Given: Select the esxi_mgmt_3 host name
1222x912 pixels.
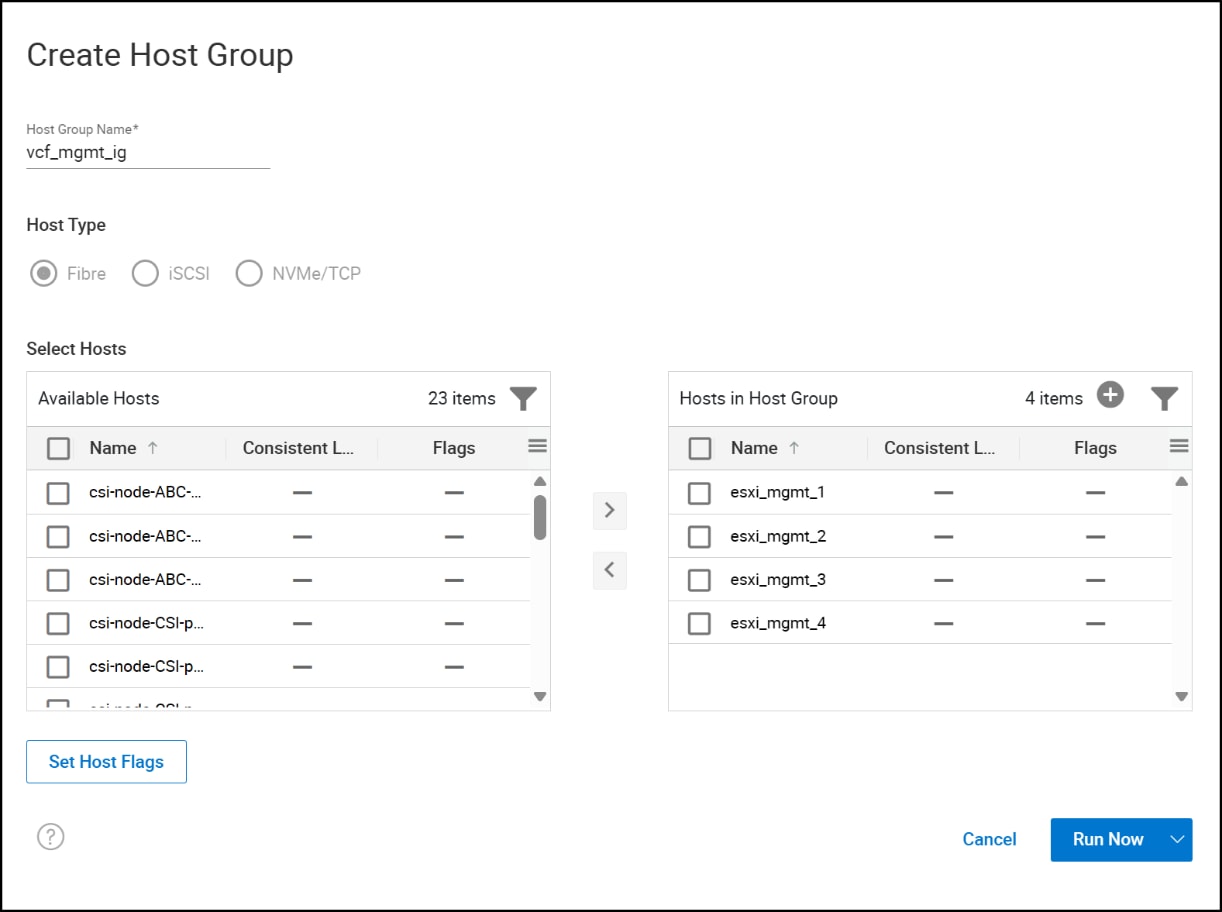Looking at the screenshot, I should coord(778,580).
